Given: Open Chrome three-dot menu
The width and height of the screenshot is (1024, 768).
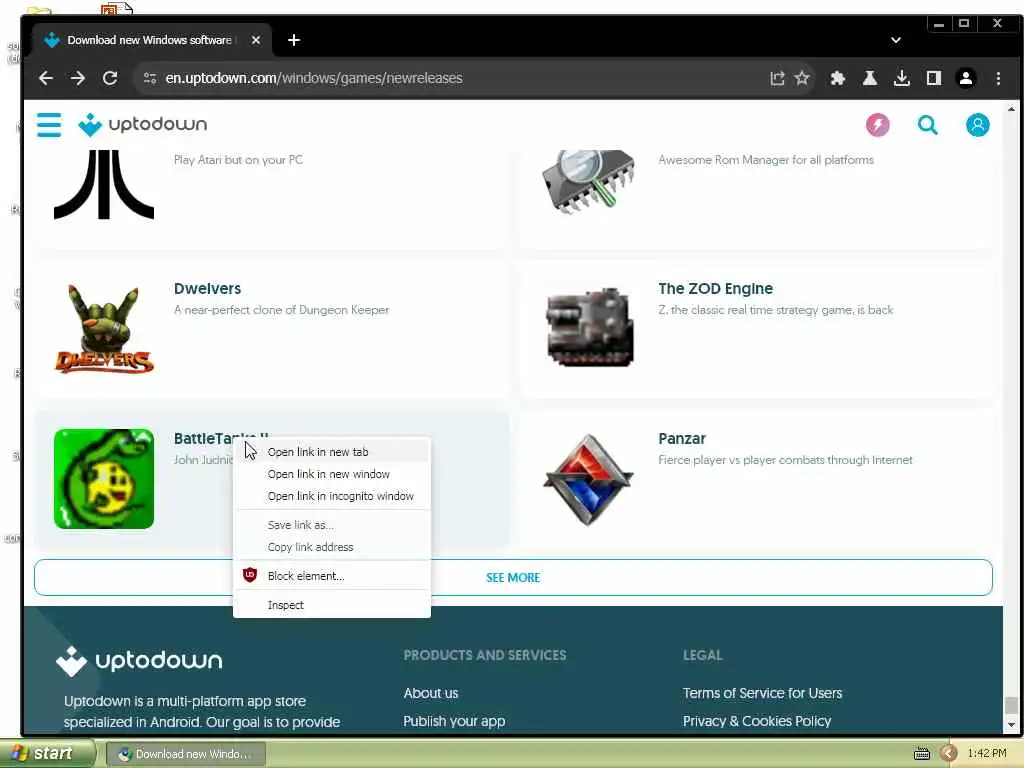Looking at the screenshot, I should click(x=998, y=78).
